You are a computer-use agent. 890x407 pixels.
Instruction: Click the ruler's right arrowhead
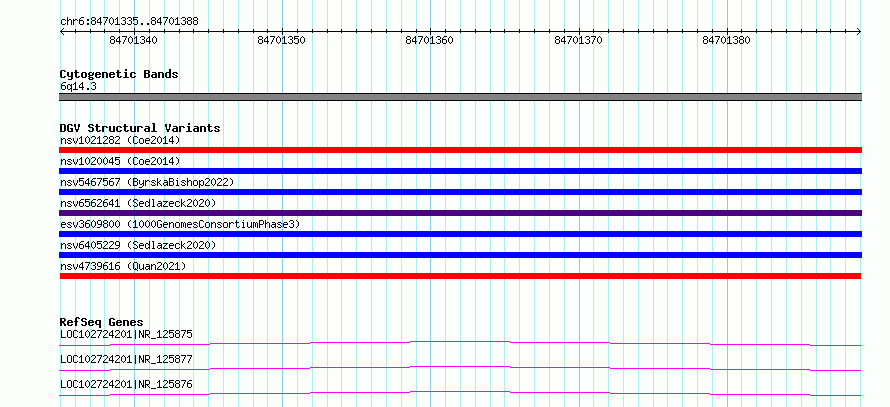(x=859, y=32)
